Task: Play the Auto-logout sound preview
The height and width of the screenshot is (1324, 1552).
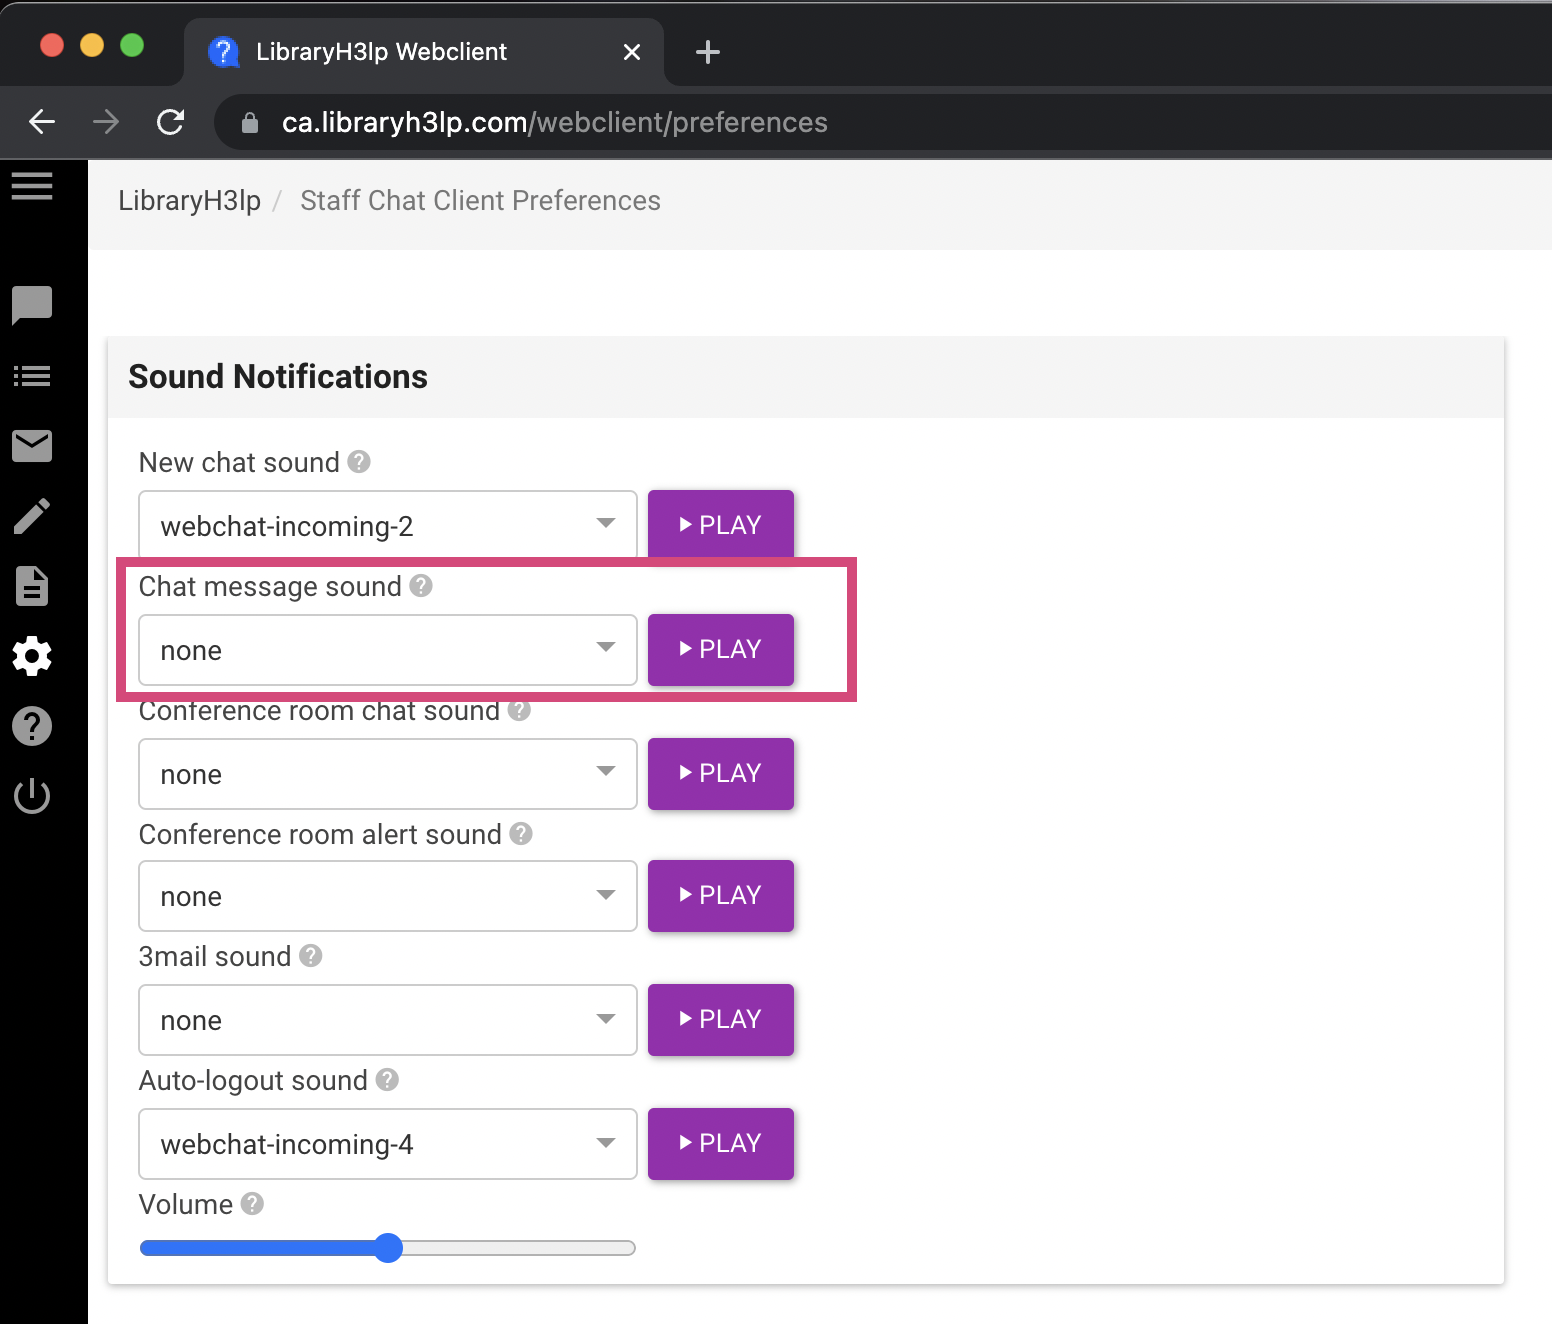Action: pyautogui.click(x=720, y=1143)
